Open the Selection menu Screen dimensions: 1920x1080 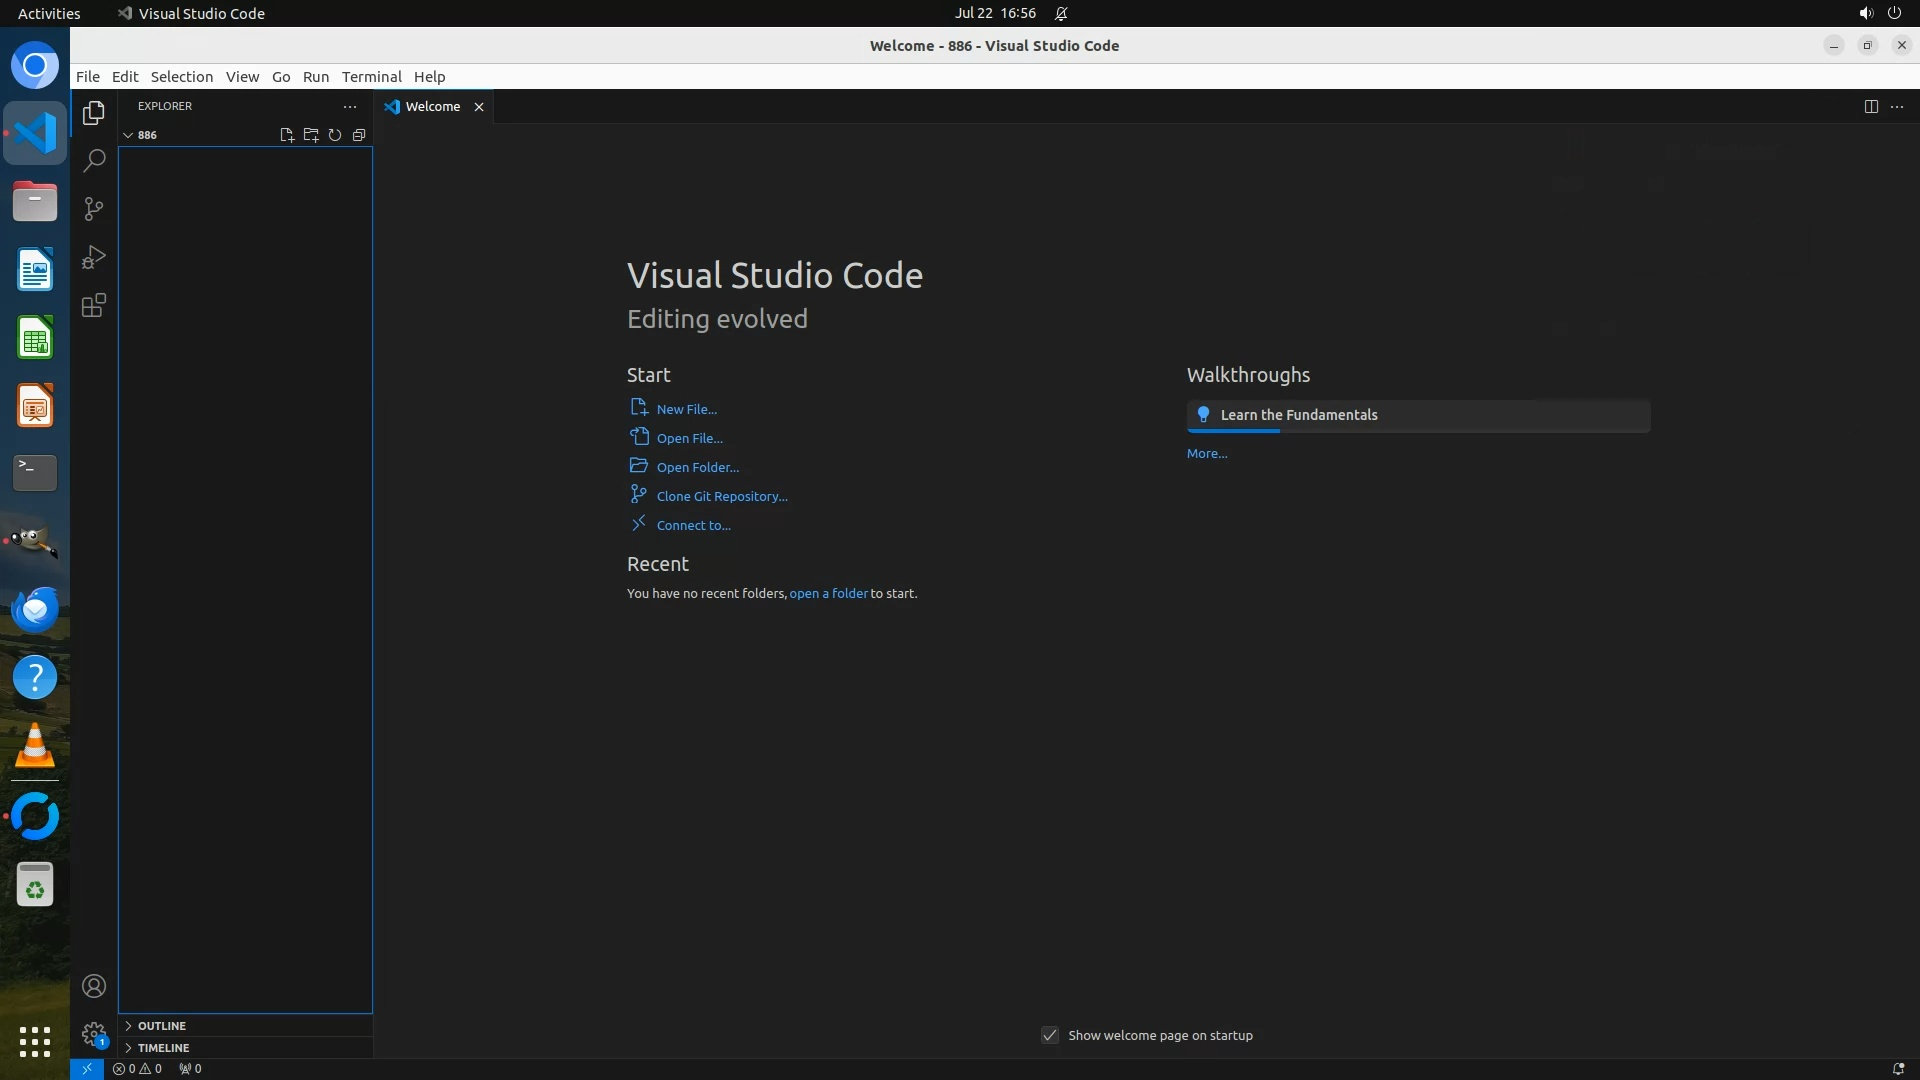[181, 77]
